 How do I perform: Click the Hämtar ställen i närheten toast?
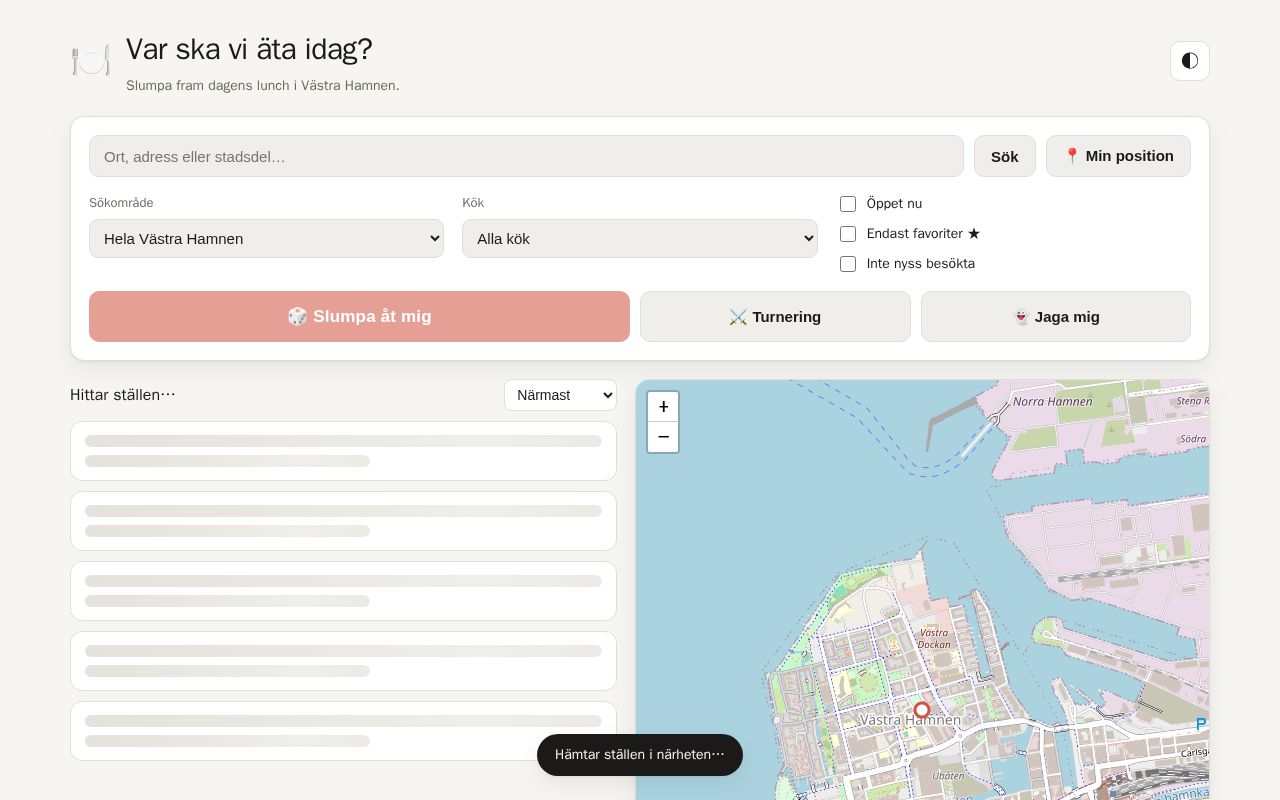(x=640, y=755)
